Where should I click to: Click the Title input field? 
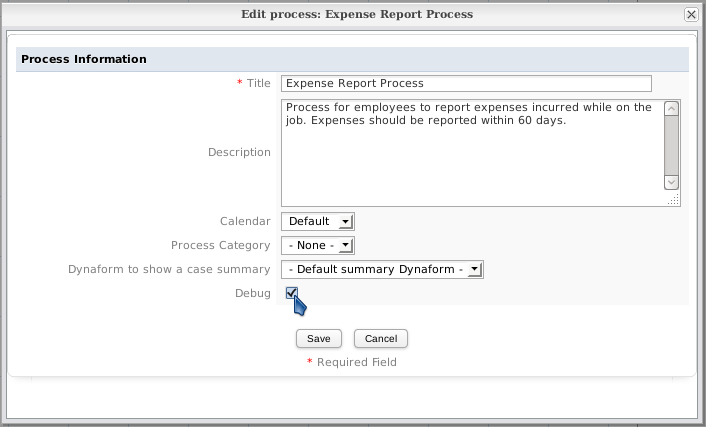466,84
